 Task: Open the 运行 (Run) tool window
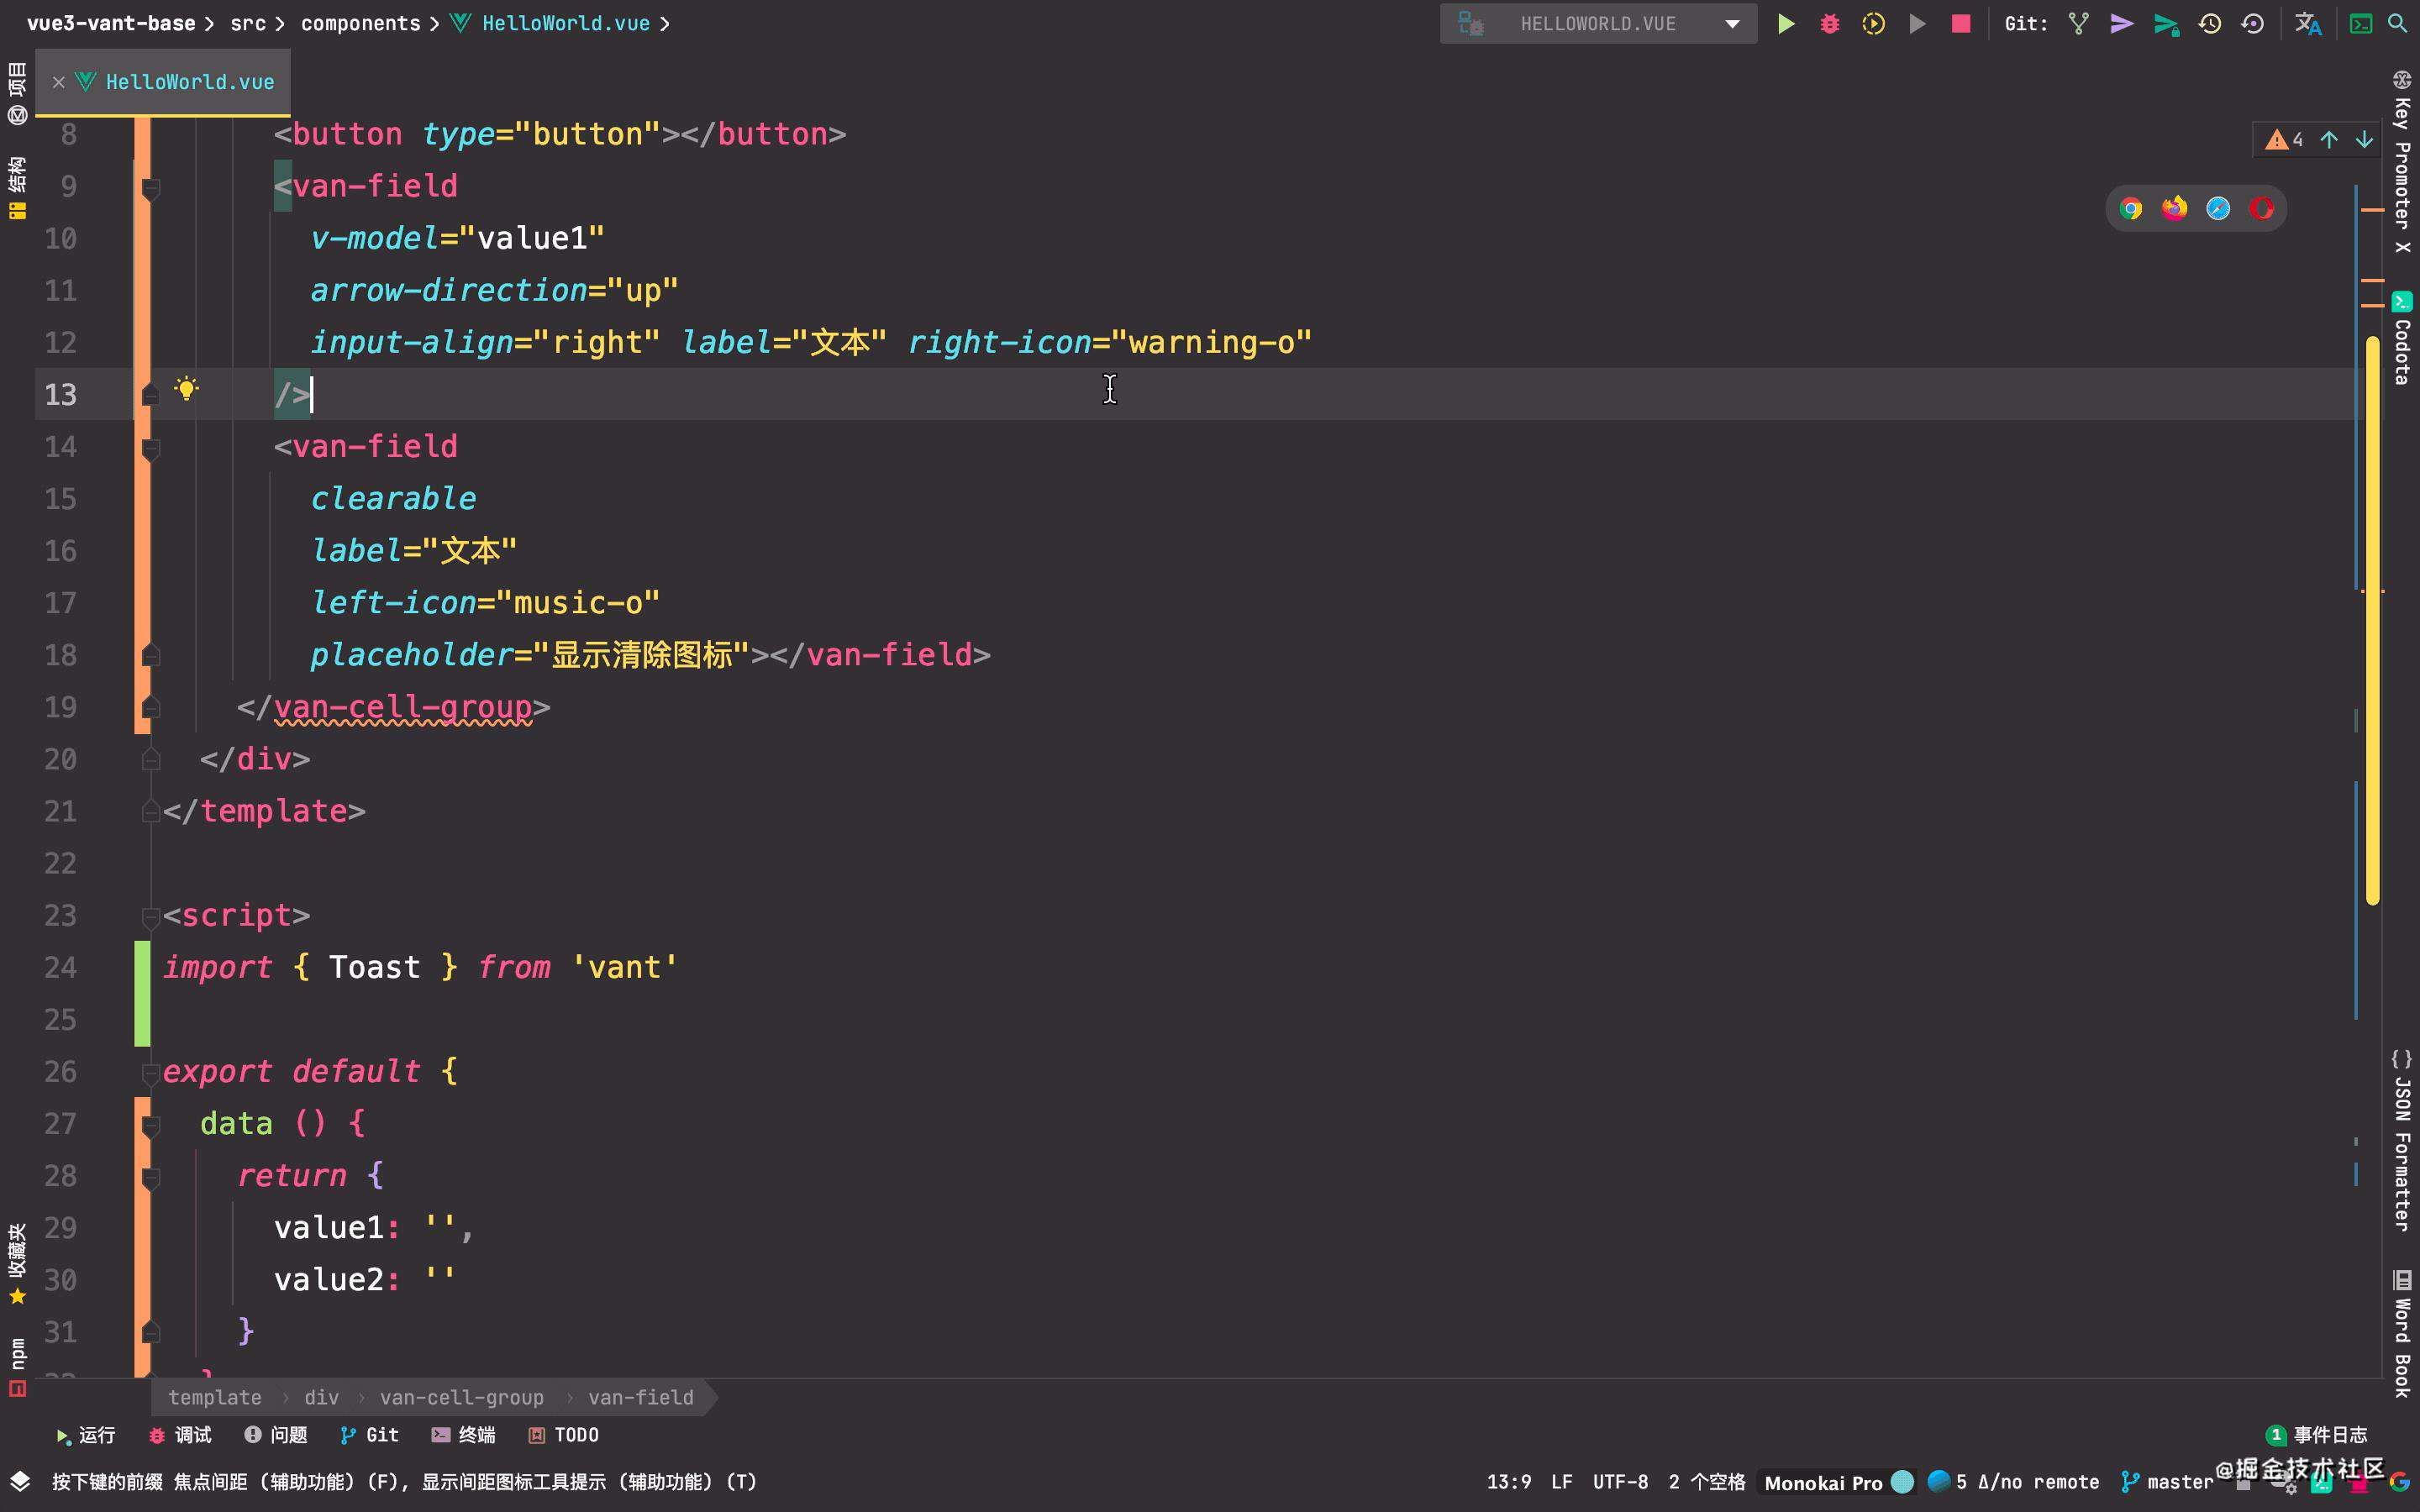(x=86, y=1435)
